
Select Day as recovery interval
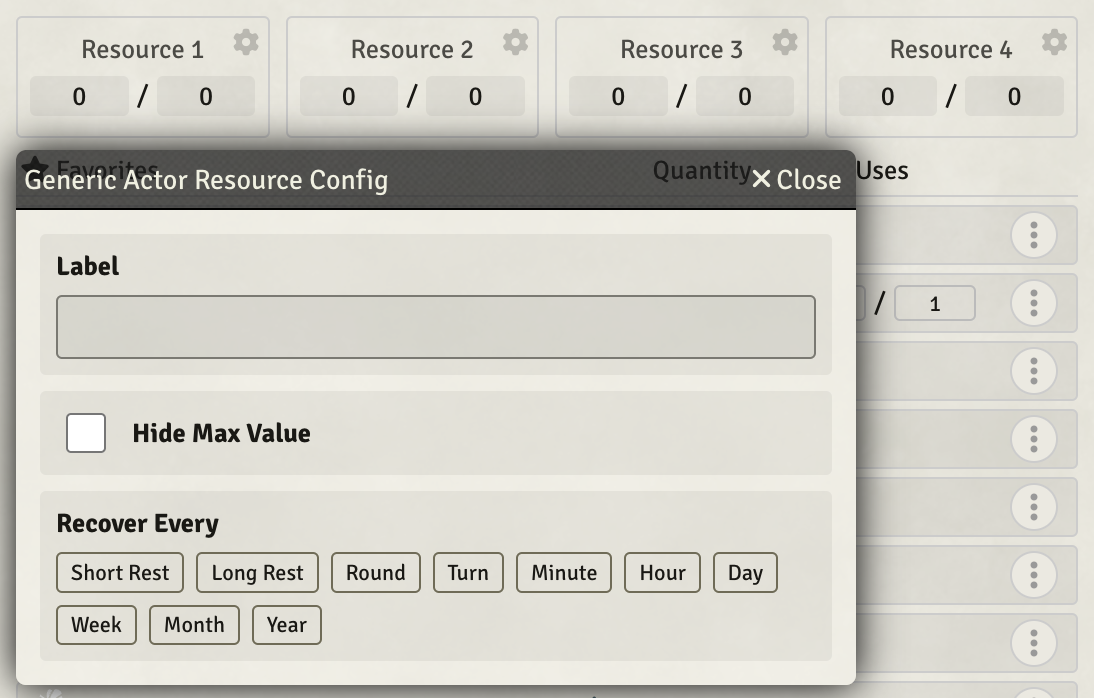coord(745,572)
